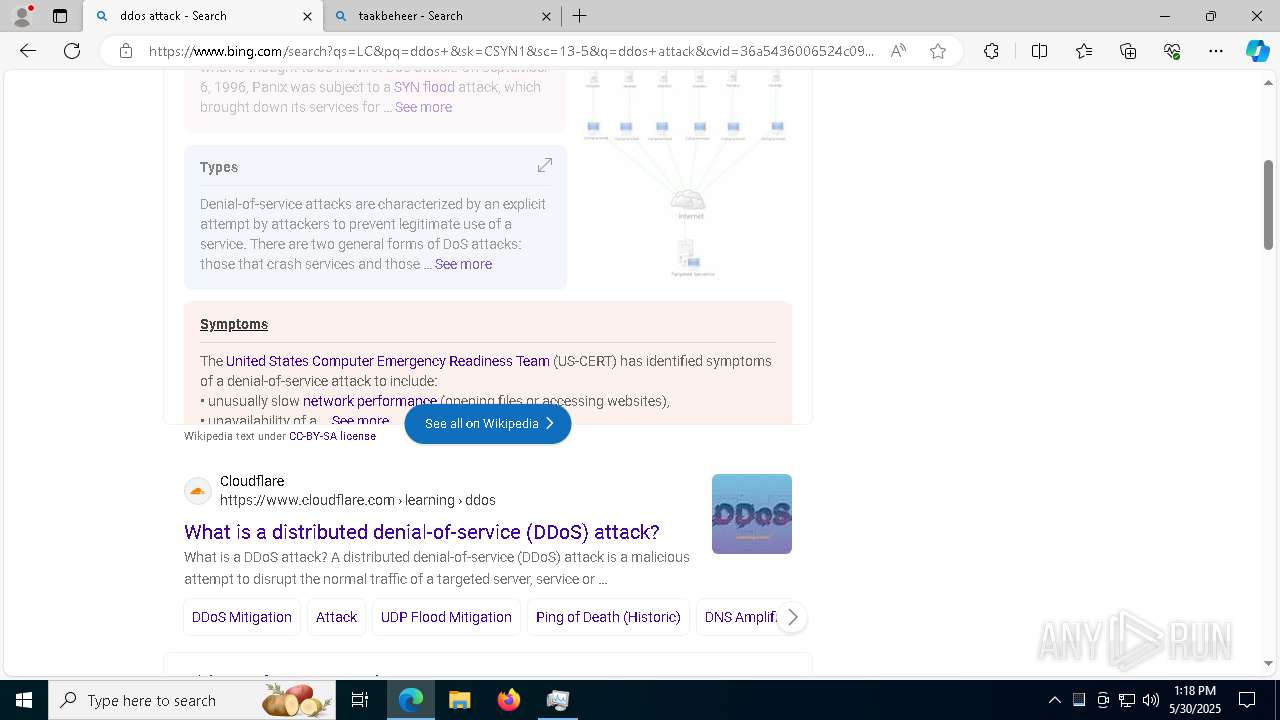1280x720 pixels.
Task: Open the Favorites list icon
Action: [x=1084, y=51]
